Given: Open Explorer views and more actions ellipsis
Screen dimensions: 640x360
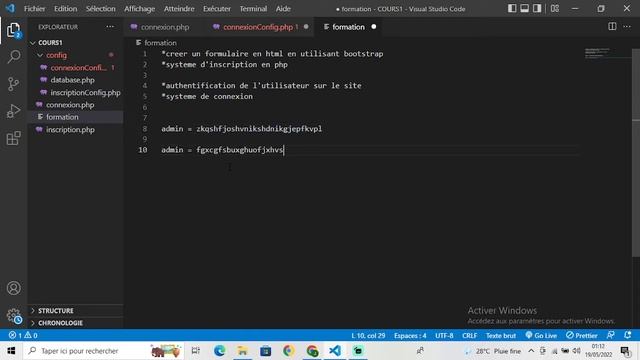Looking at the screenshot, I should (x=110, y=27).
